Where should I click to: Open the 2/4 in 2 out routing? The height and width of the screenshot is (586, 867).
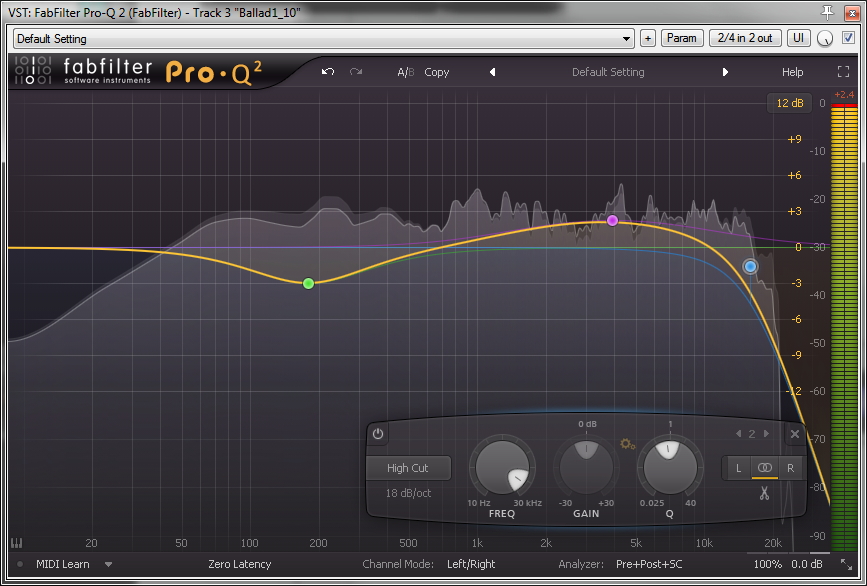[x=745, y=38]
